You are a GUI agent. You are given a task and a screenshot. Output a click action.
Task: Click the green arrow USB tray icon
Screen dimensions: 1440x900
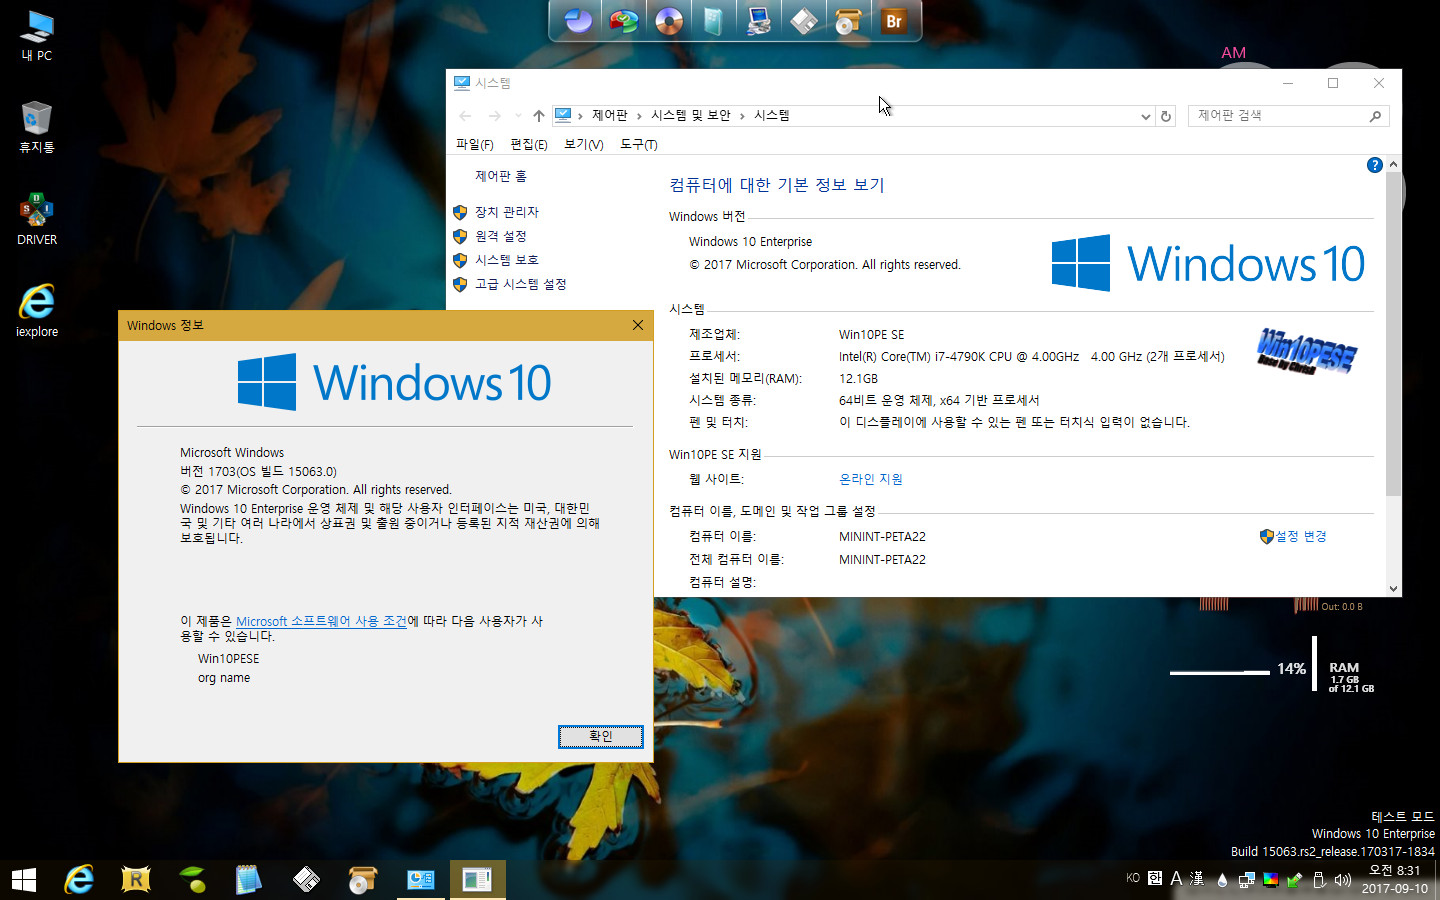(x=1294, y=880)
